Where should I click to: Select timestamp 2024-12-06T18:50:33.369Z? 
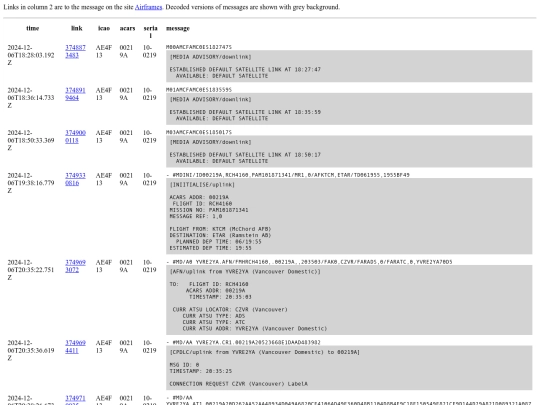click(x=31, y=140)
